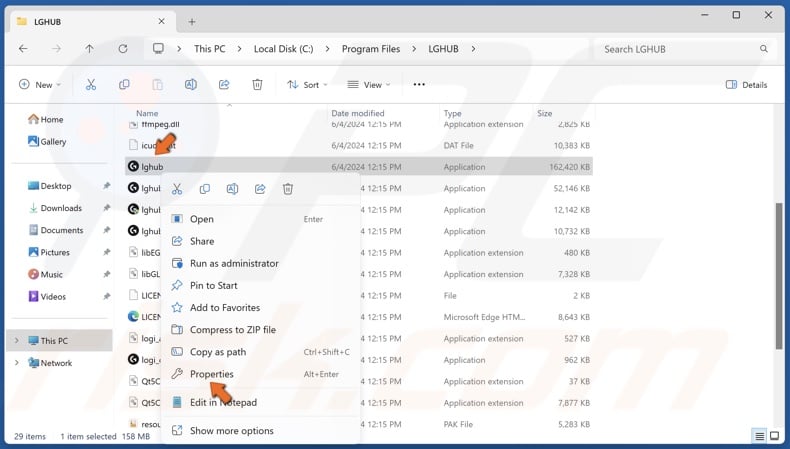Image resolution: width=790 pixels, height=449 pixels.
Task: Click the Share icon in the top toolbar
Action: (224, 85)
